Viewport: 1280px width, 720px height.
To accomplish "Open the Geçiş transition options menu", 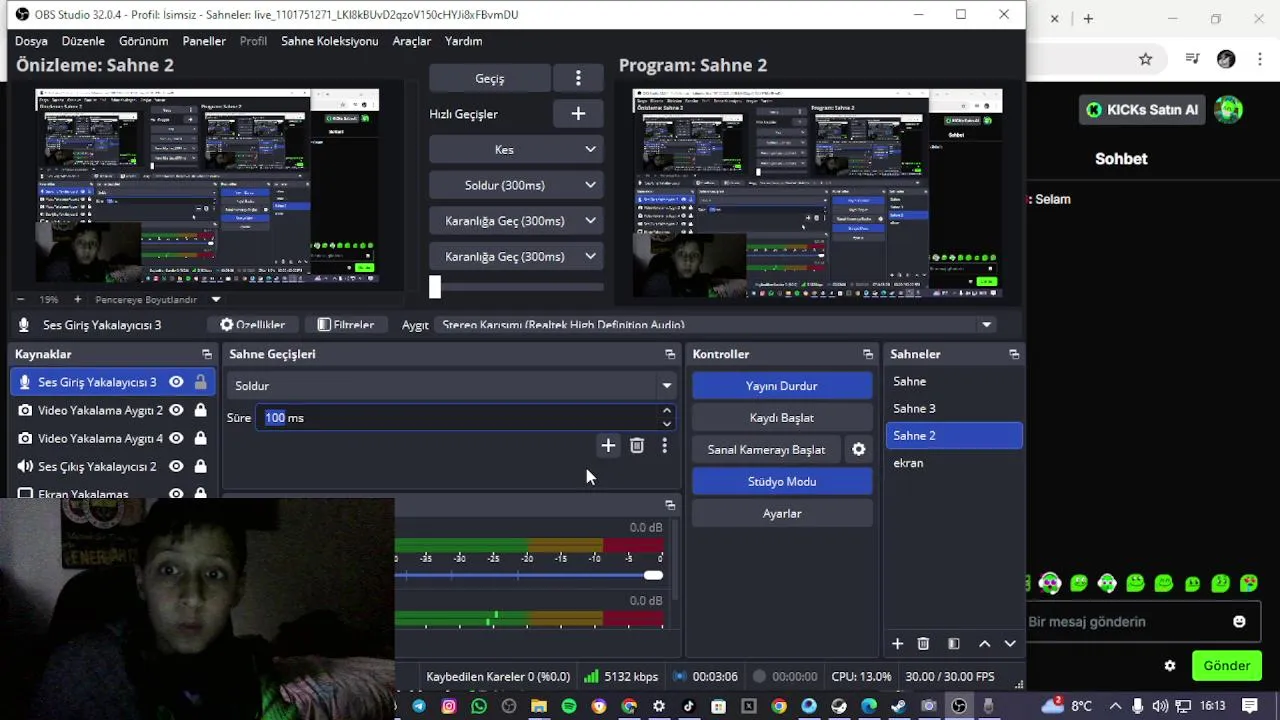I will click(x=578, y=78).
